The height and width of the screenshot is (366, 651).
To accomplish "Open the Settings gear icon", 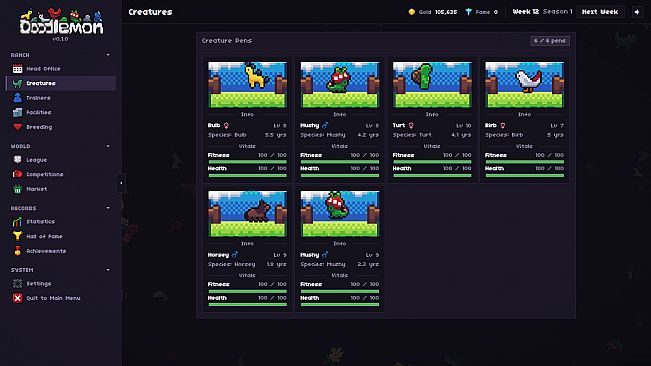I will click(x=17, y=284).
